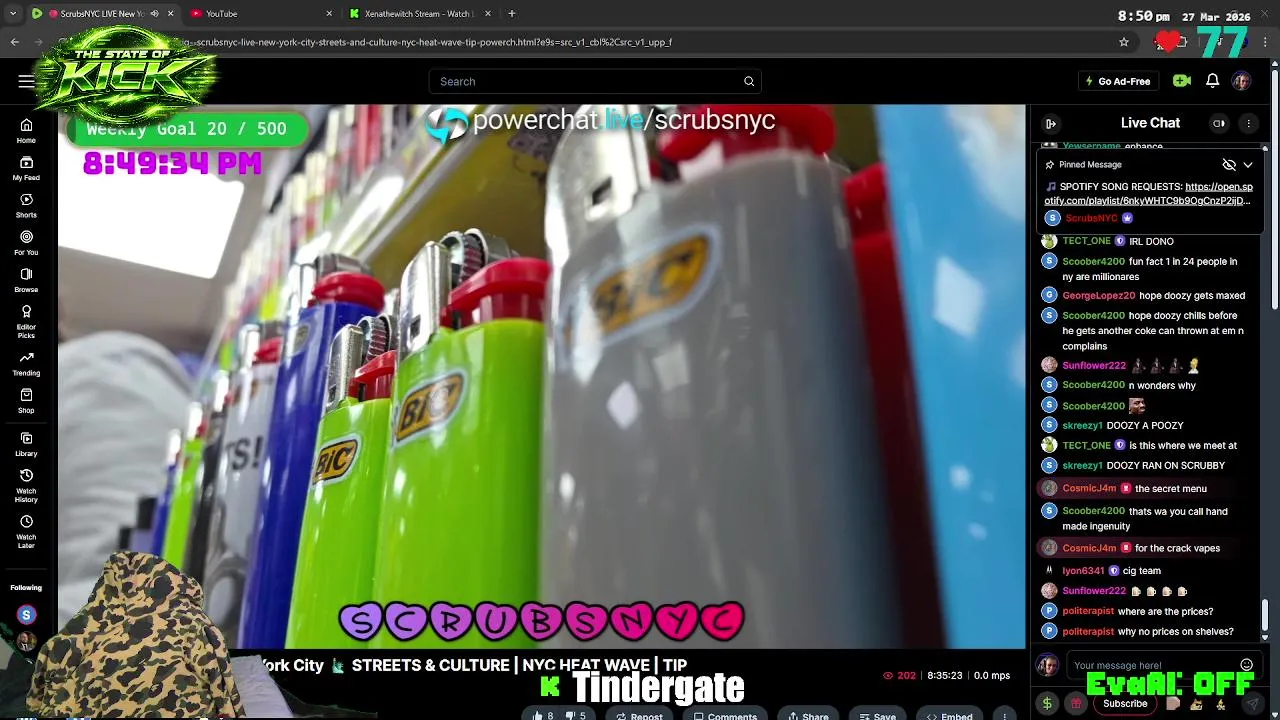Collapse the live chat panel
The width and height of the screenshot is (1280, 720).
tap(1051, 123)
